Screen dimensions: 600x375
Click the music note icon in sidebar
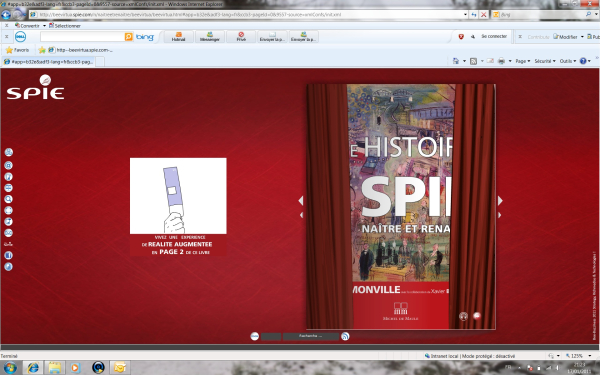pyautogui.click(x=8, y=222)
